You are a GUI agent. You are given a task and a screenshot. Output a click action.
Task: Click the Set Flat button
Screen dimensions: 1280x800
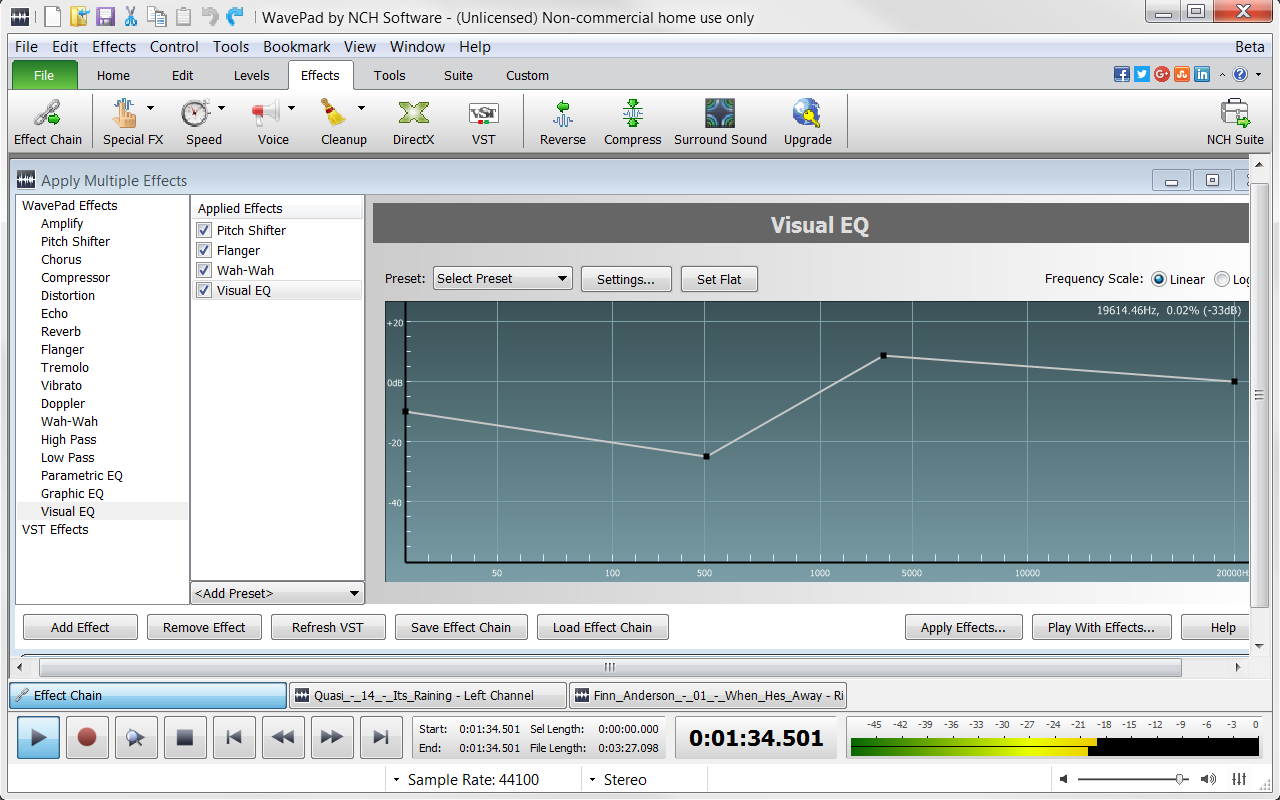point(719,279)
